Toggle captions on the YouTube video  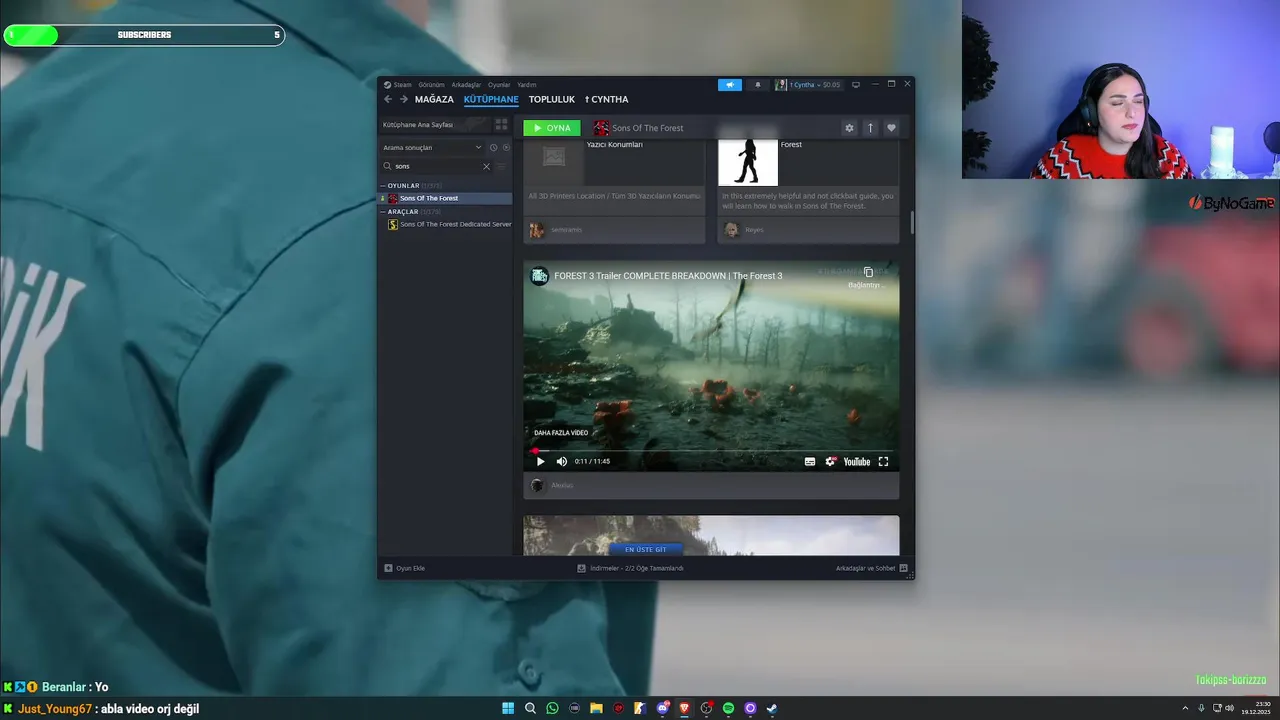pyautogui.click(x=810, y=462)
